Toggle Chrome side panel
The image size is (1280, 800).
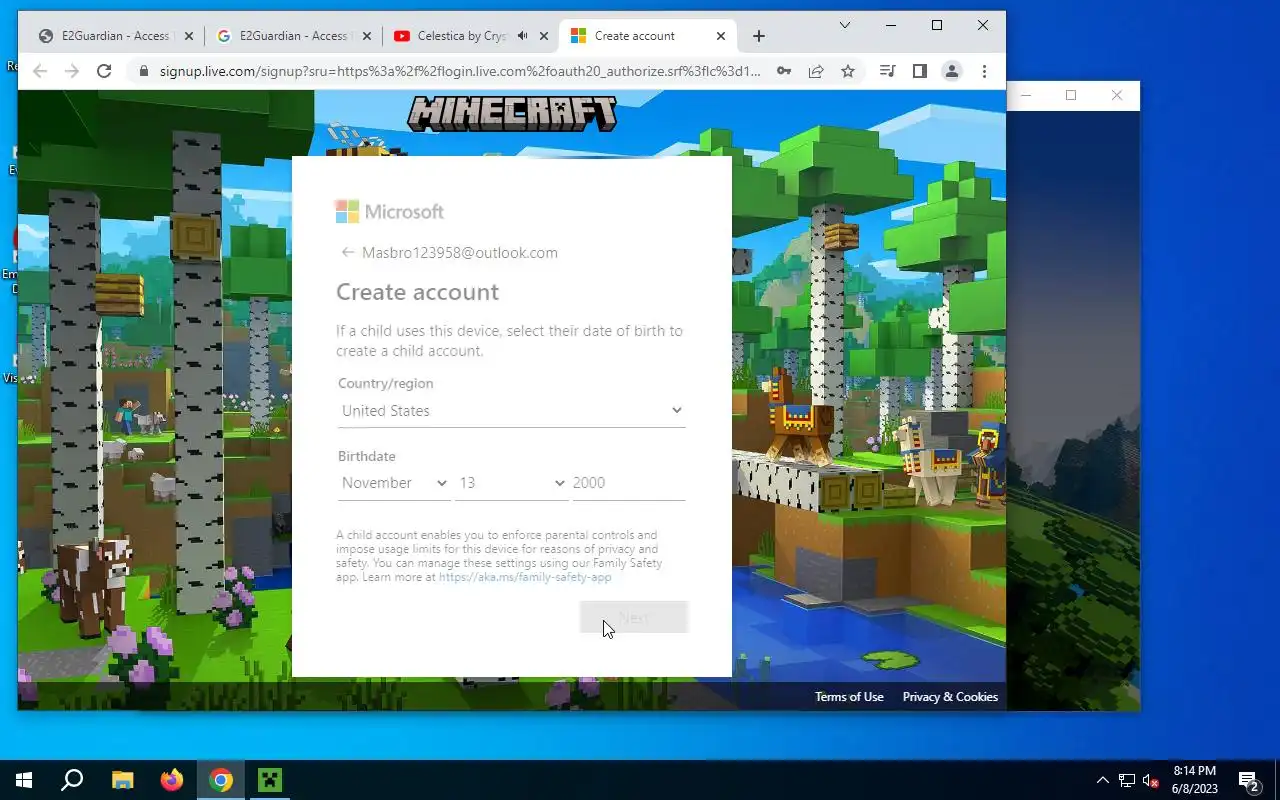919,71
